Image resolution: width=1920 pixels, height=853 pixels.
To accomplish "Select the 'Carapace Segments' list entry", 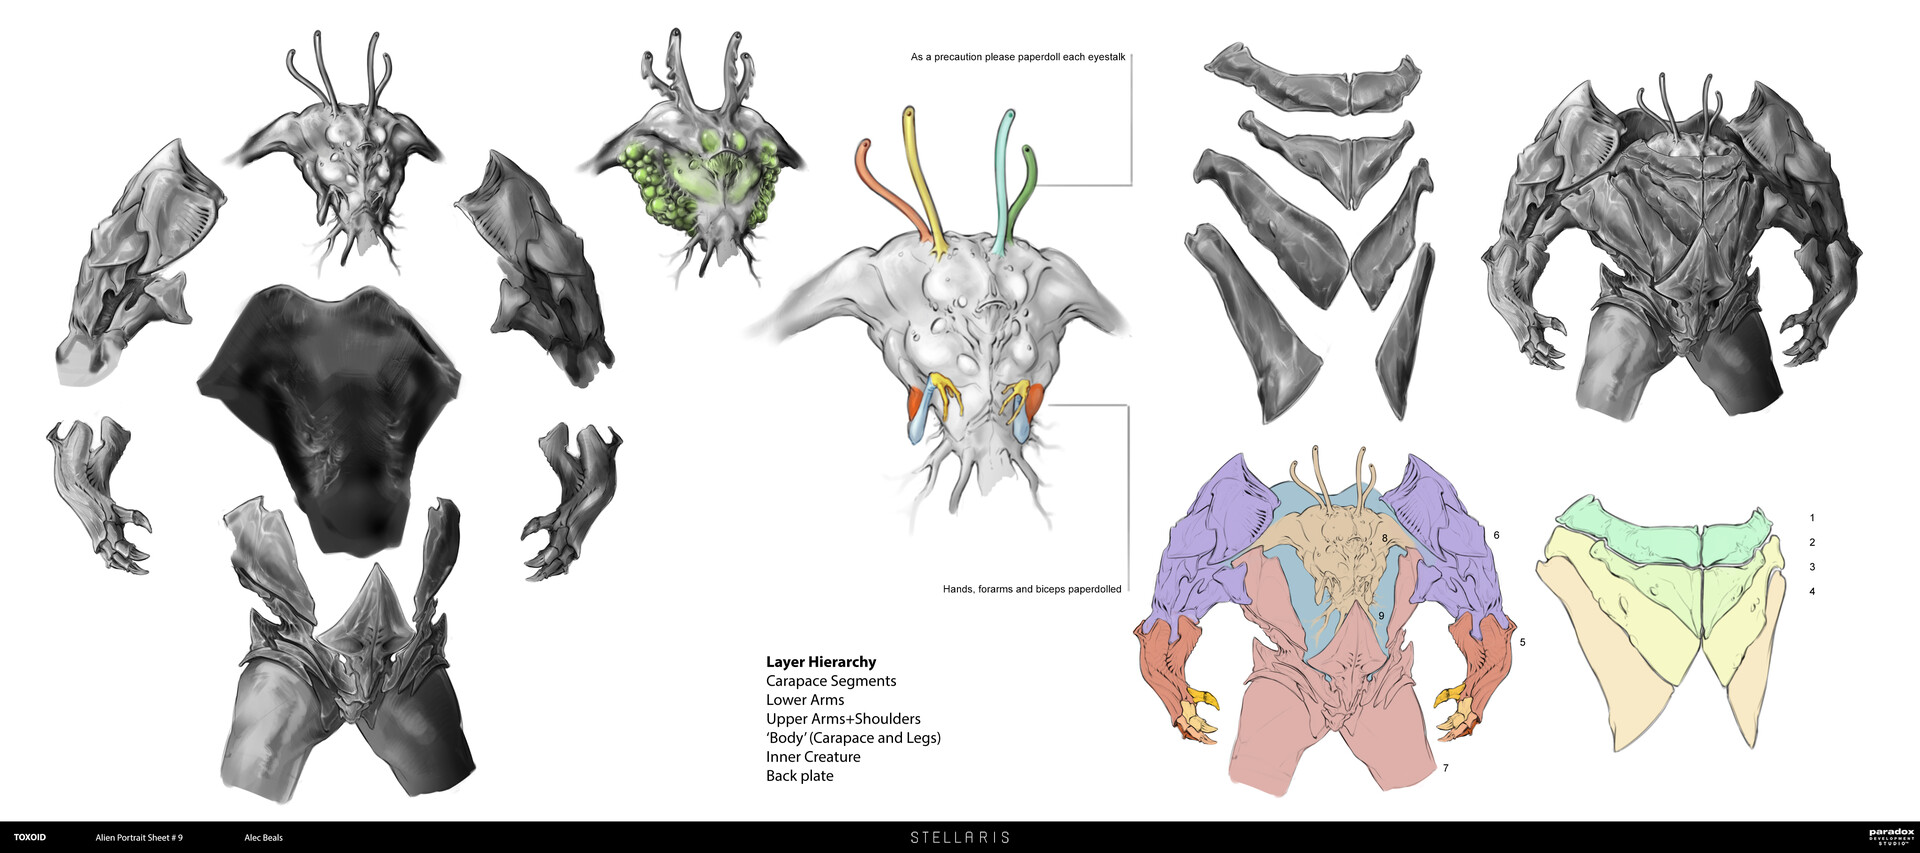I will (831, 681).
